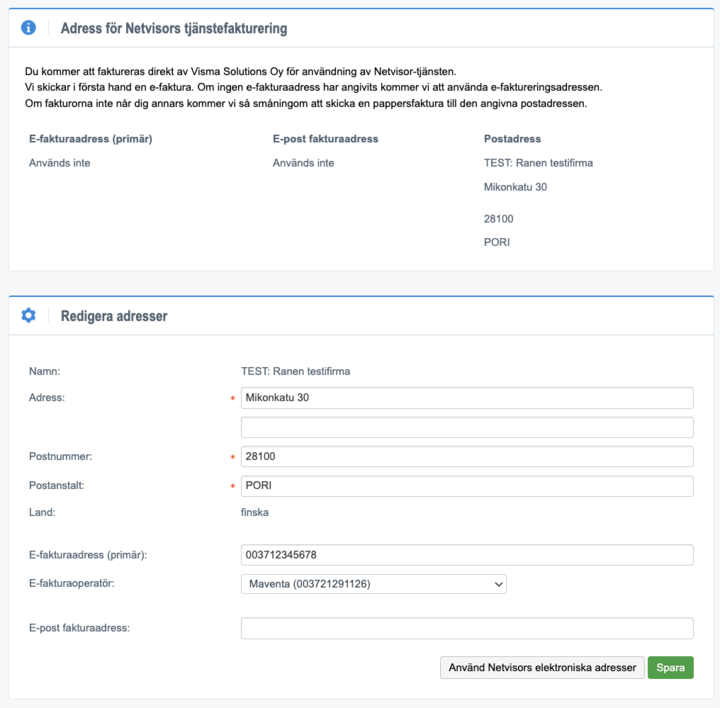Focus the Adress field with Mikonkatu 30
This screenshot has width=720, height=708.
tap(467, 398)
